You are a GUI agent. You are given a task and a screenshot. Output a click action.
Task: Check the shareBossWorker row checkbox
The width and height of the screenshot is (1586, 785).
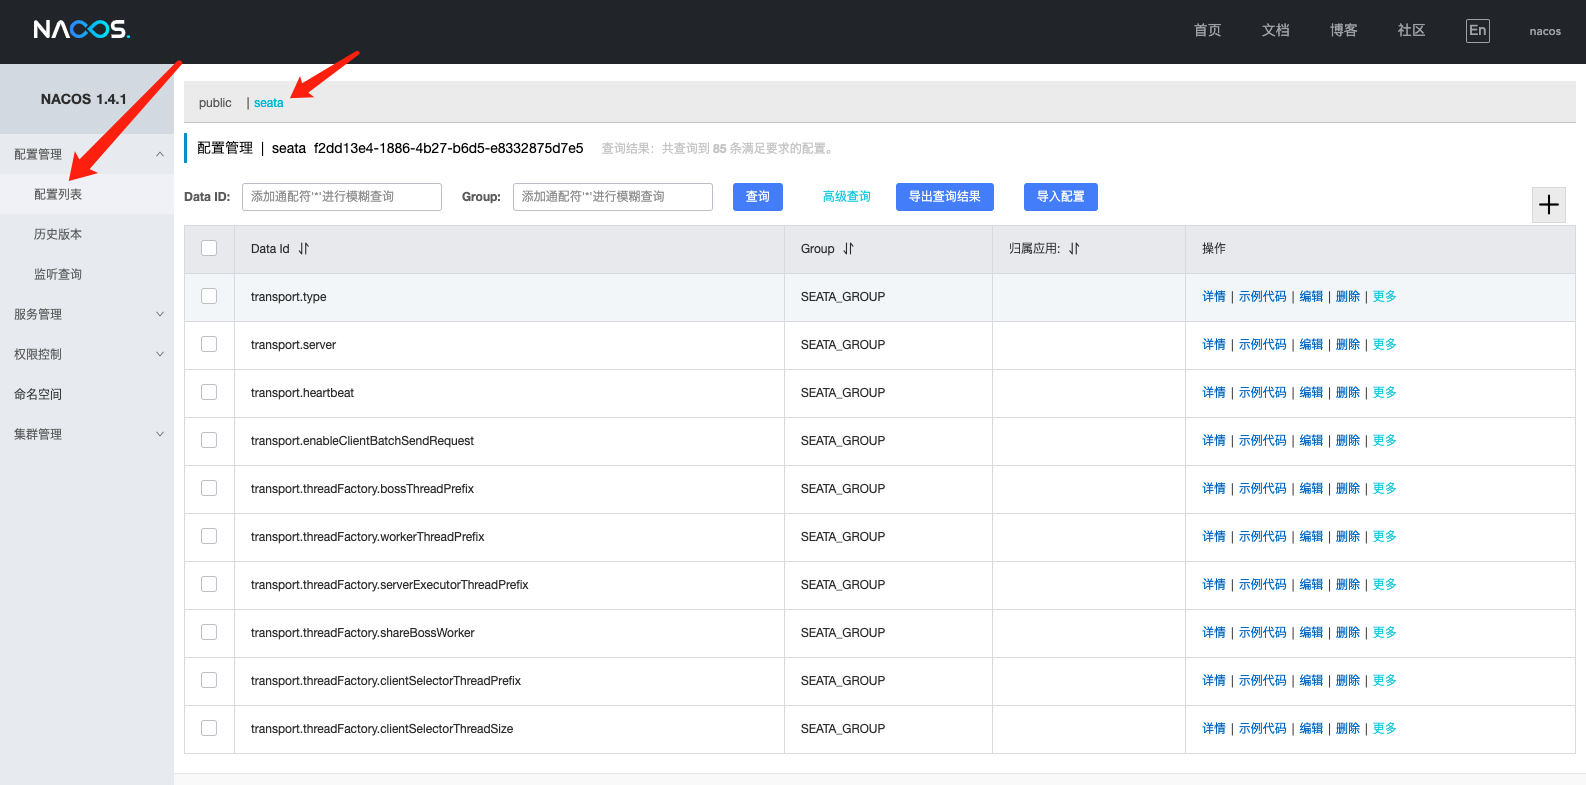tap(209, 632)
